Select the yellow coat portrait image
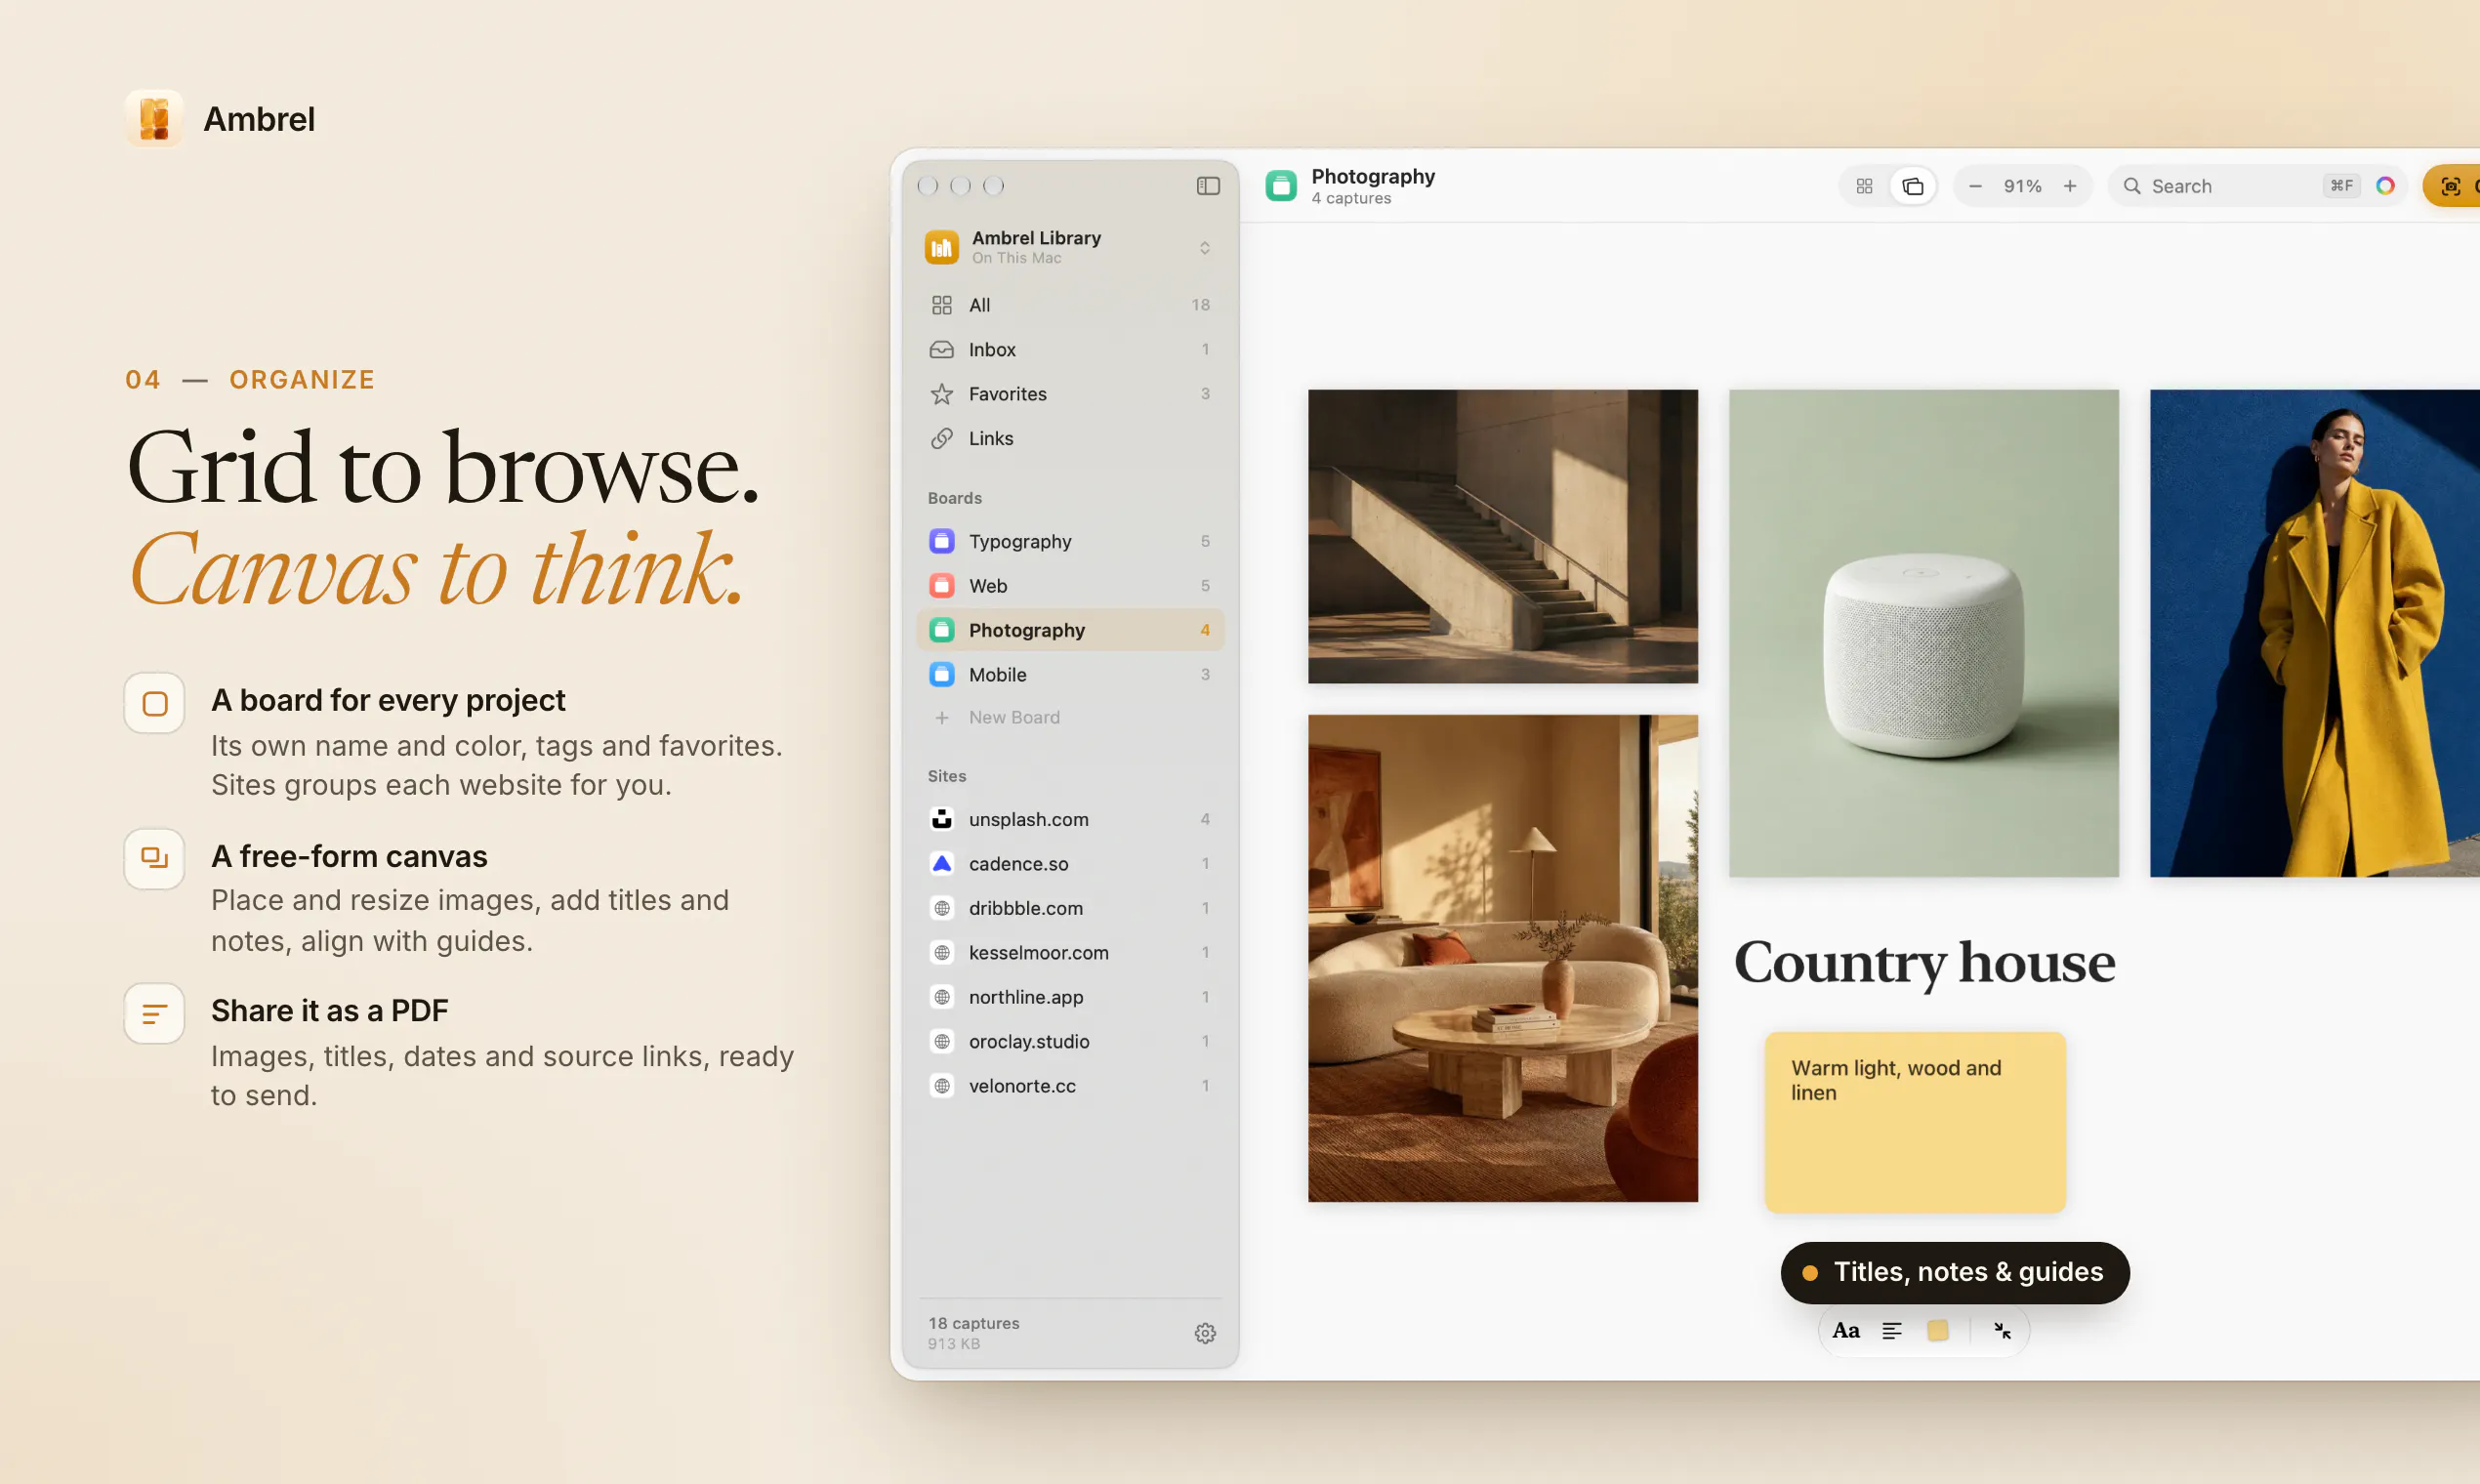 [2315, 633]
